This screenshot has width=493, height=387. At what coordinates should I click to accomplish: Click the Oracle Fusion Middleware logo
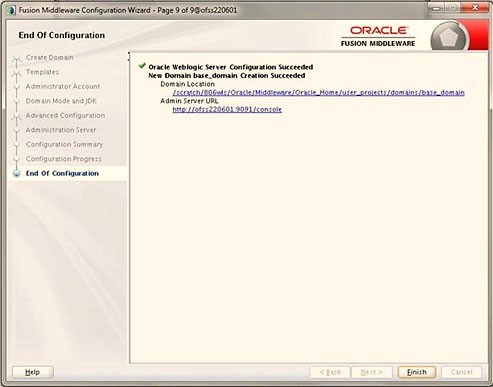378,36
